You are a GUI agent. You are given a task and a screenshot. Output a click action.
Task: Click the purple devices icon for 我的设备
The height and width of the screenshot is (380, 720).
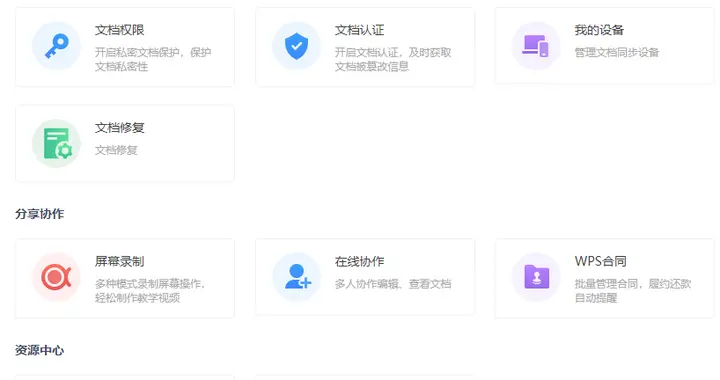click(x=536, y=46)
